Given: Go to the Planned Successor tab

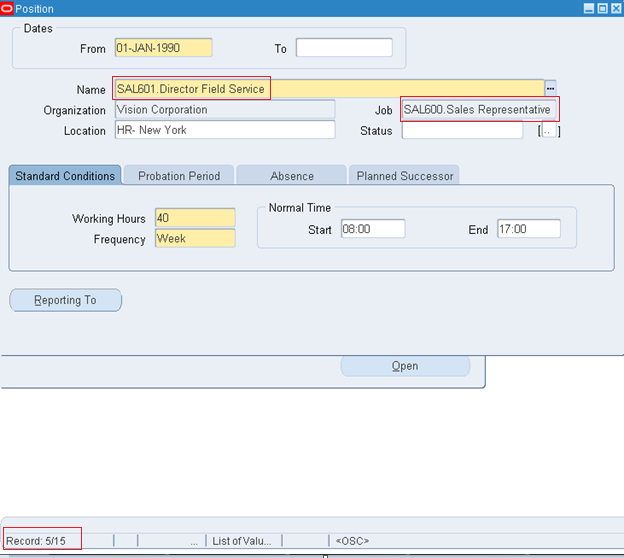Looking at the screenshot, I should pos(404,176).
